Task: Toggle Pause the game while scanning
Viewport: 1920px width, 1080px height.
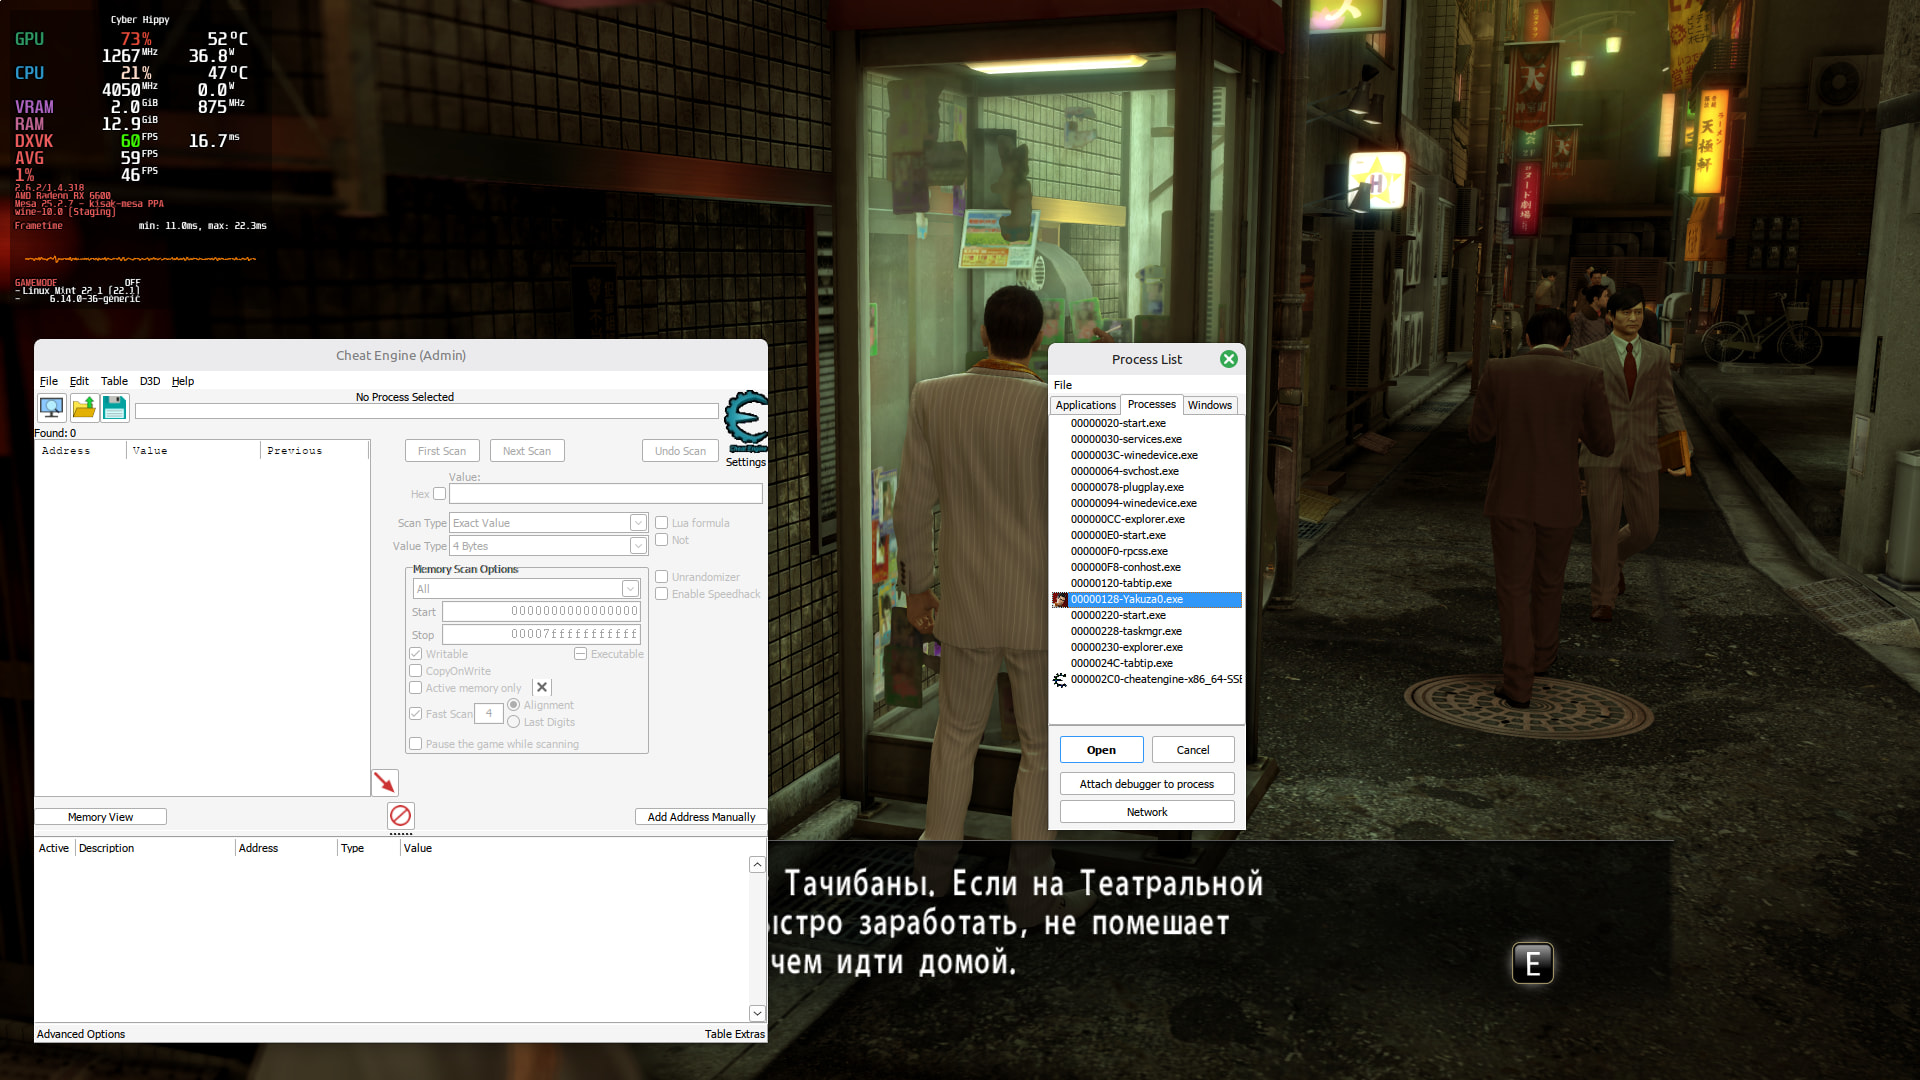Action: (416, 744)
